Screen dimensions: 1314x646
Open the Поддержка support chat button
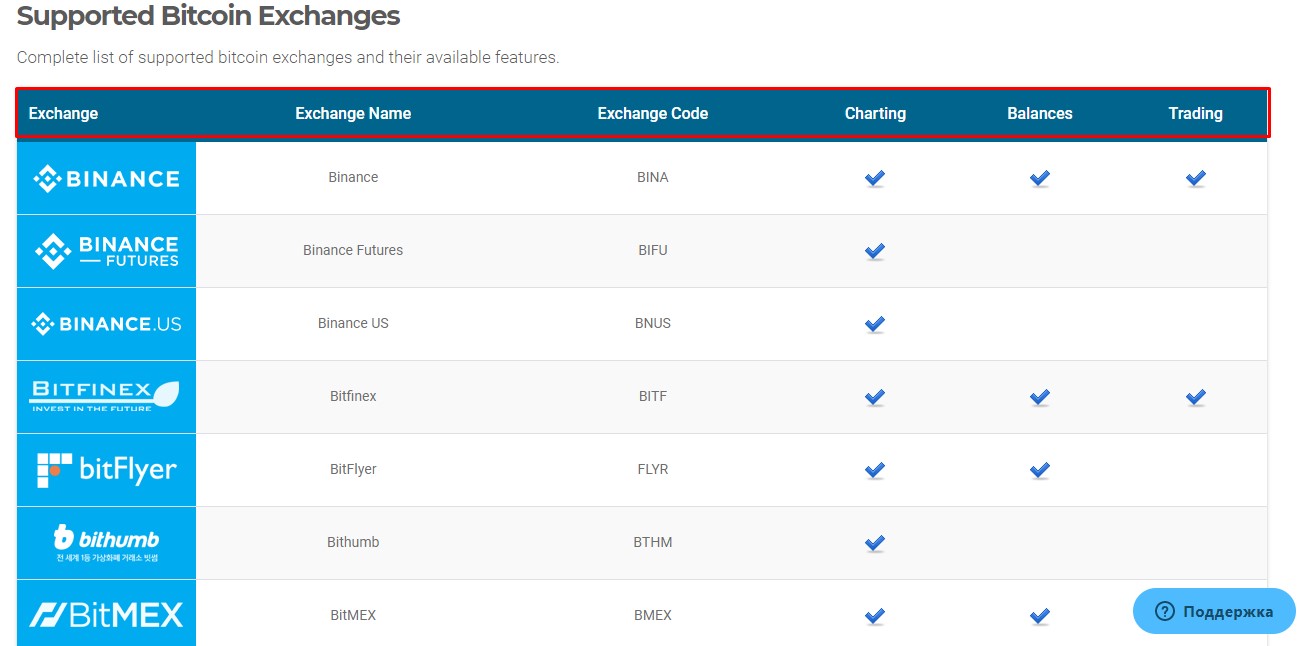pos(1214,611)
